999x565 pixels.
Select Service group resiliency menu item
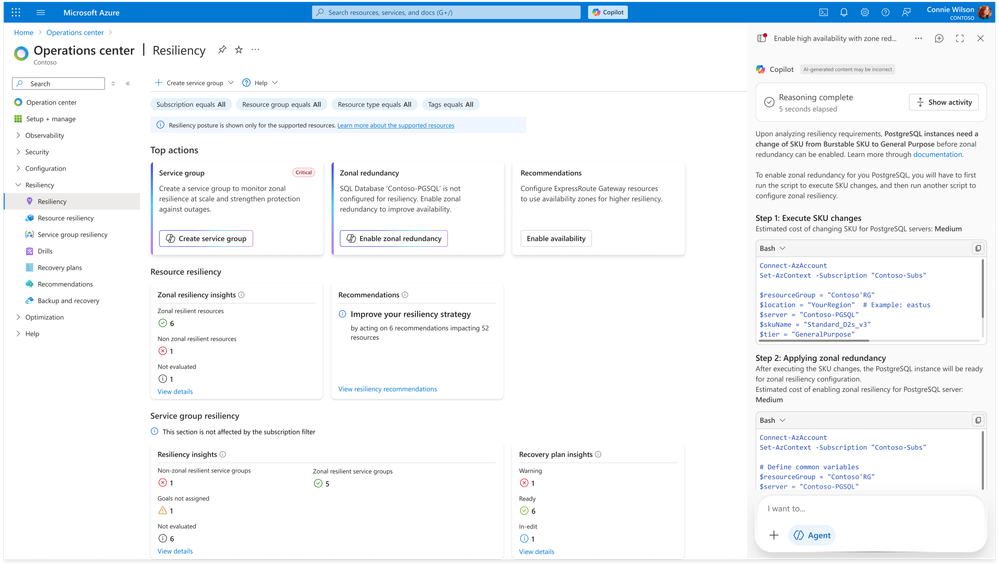(x=72, y=235)
